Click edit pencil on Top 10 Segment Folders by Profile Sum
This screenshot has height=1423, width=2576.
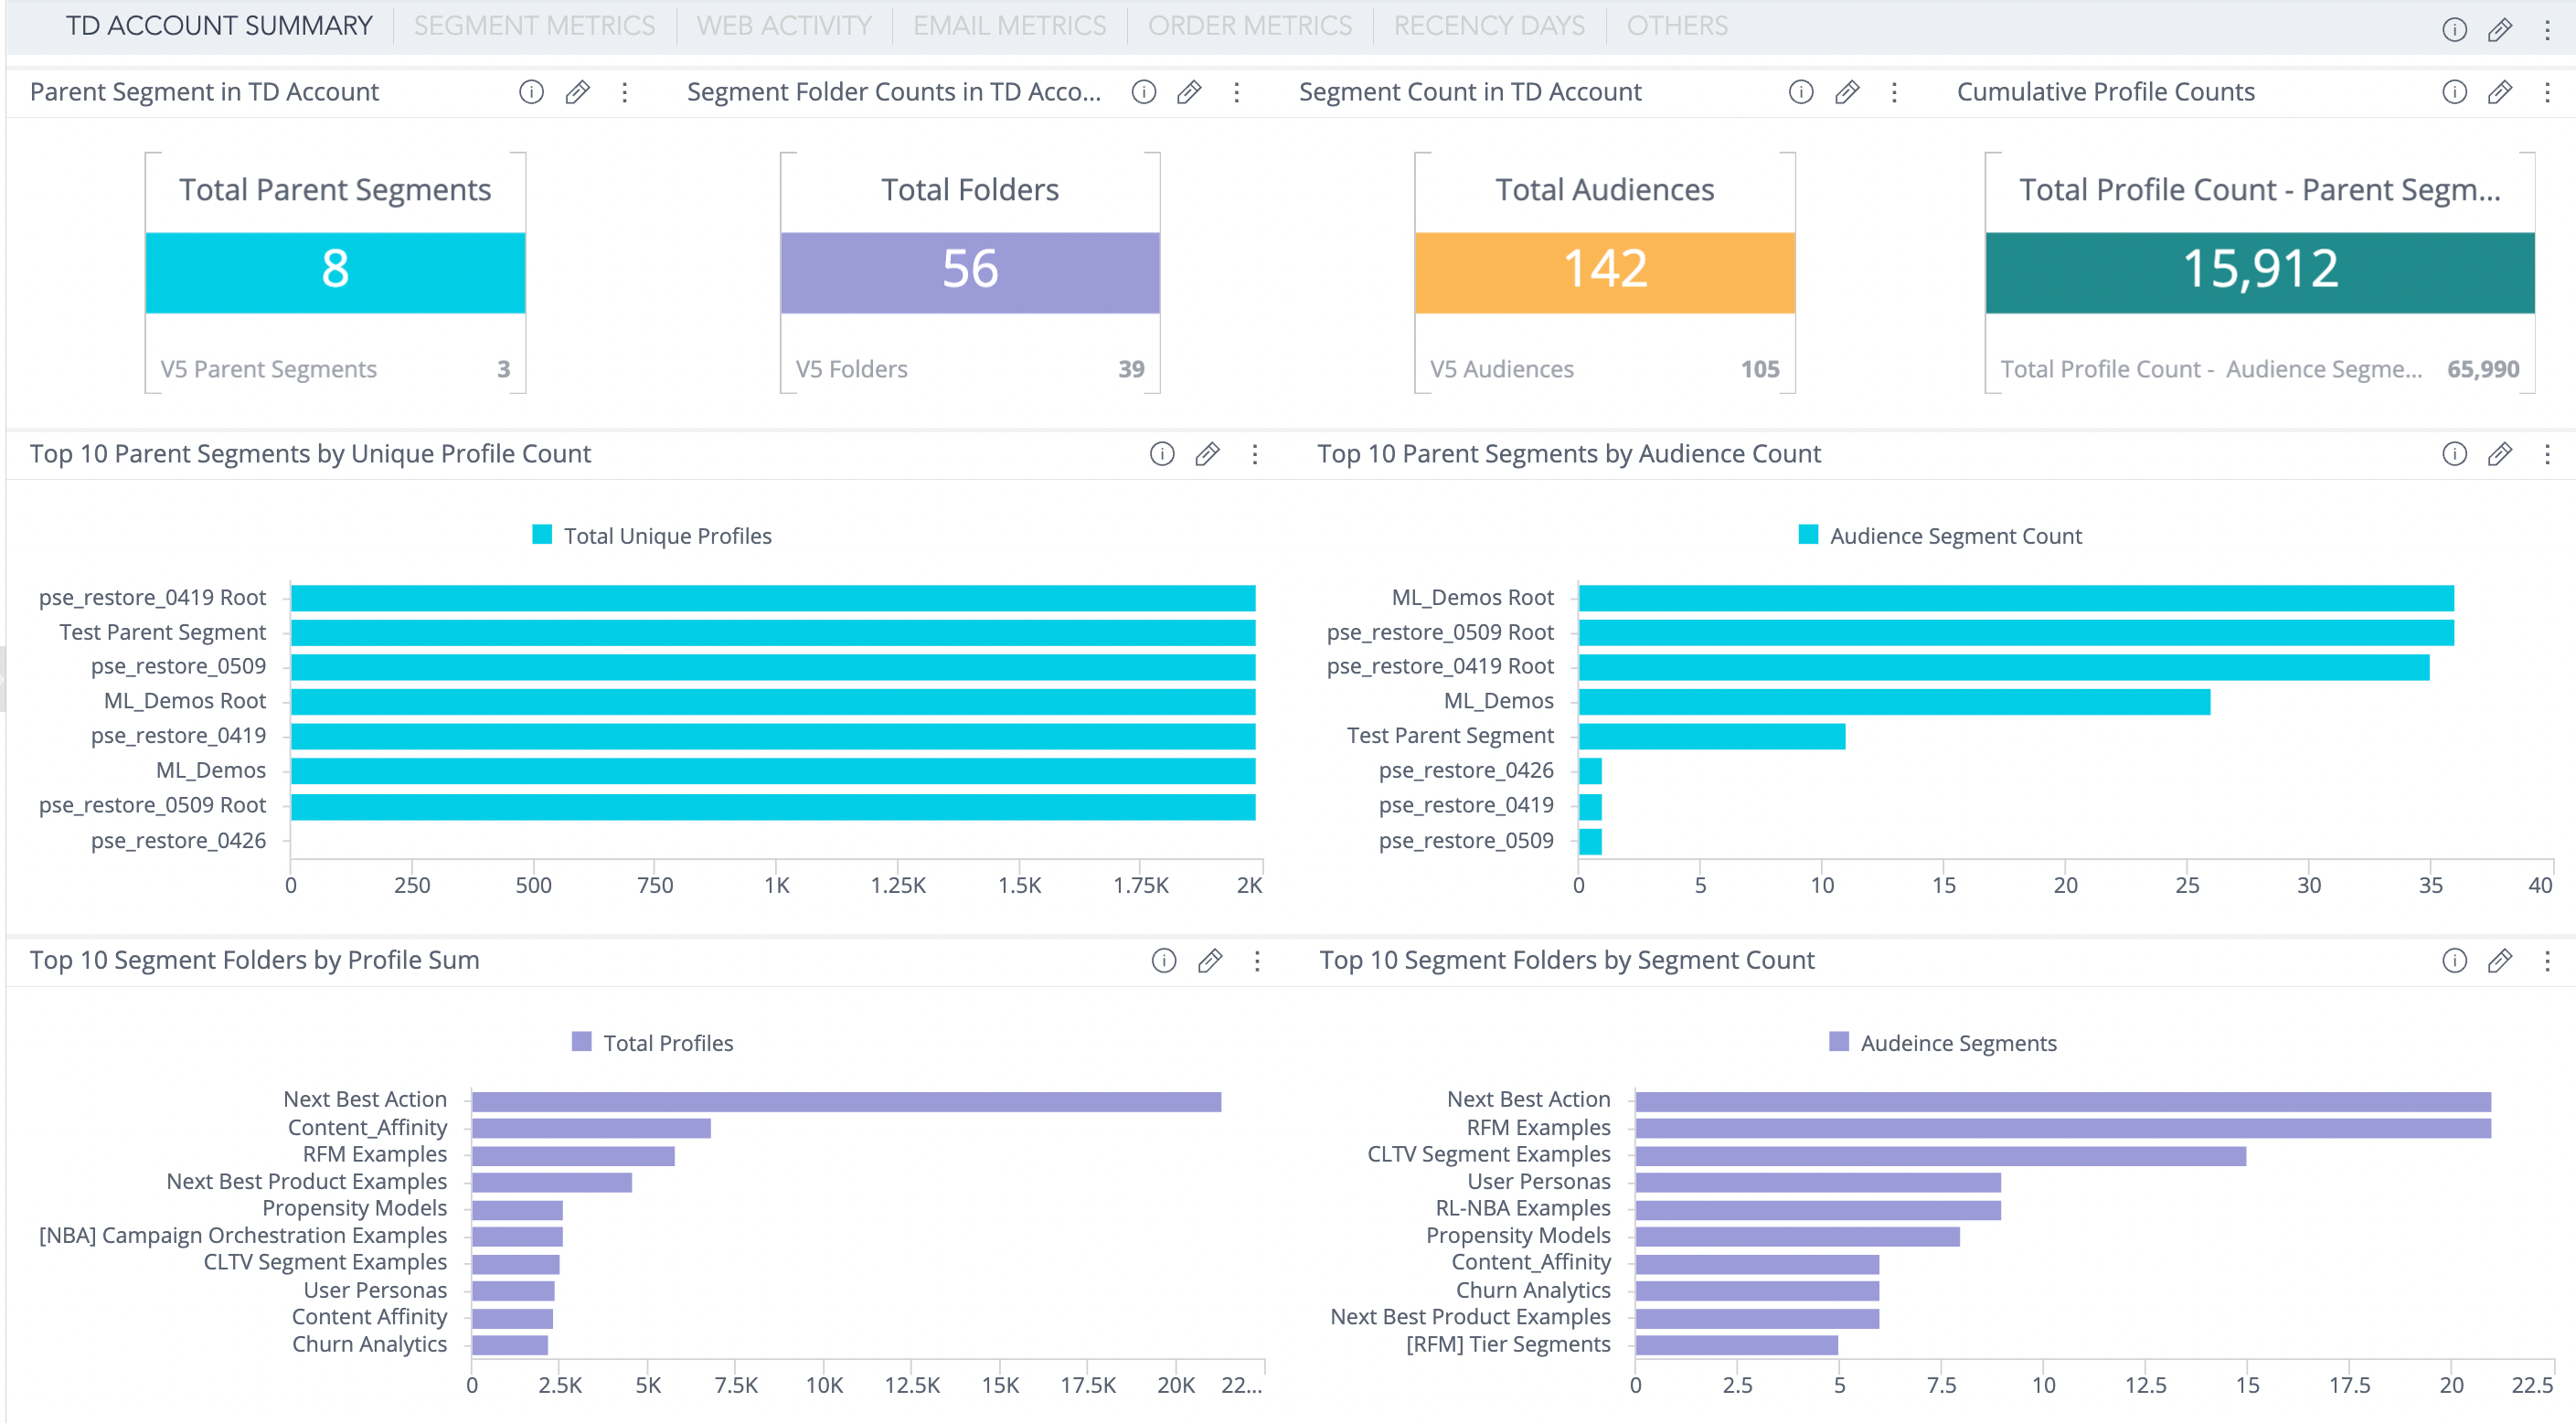point(1210,961)
